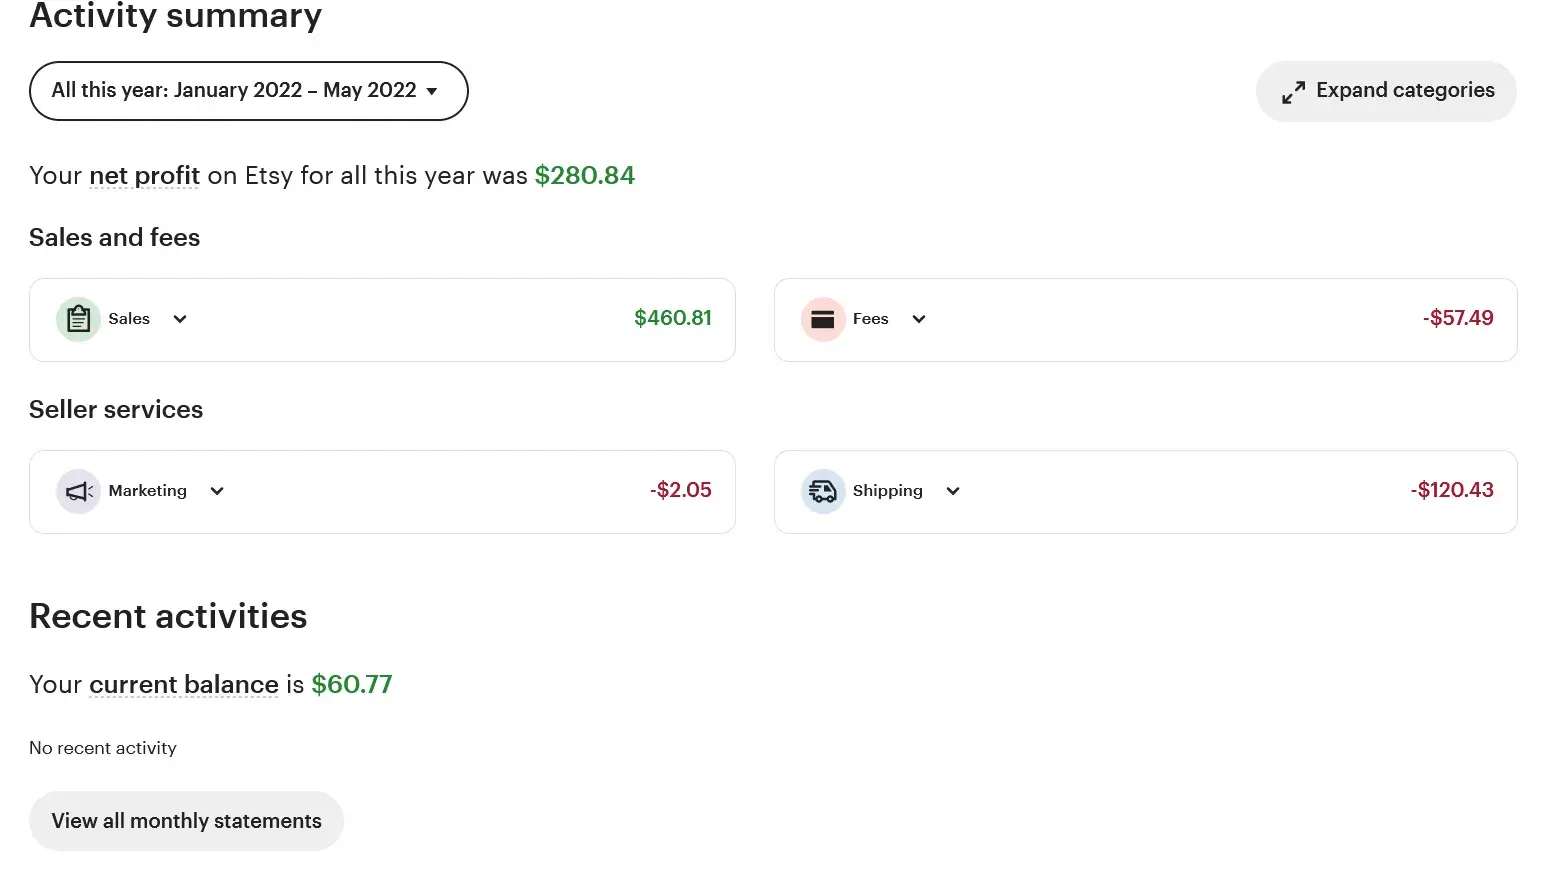Click the Sales clipboard icon
1560x883 pixels.
tap(78, 319)
